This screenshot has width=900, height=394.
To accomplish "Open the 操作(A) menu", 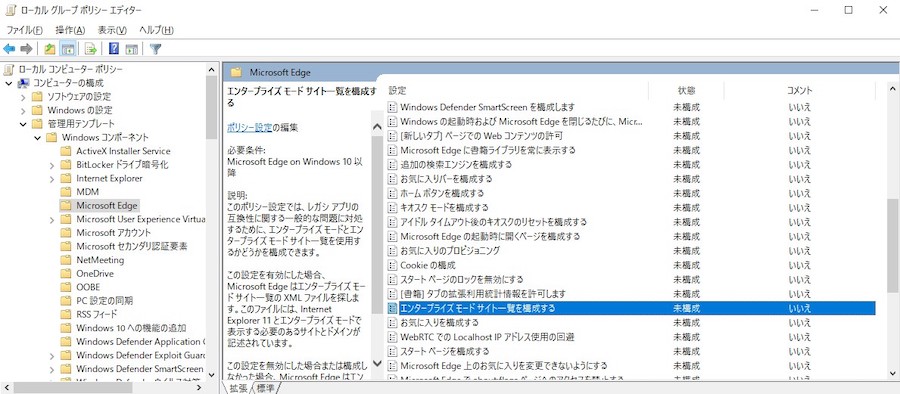I will coord(70,30).
